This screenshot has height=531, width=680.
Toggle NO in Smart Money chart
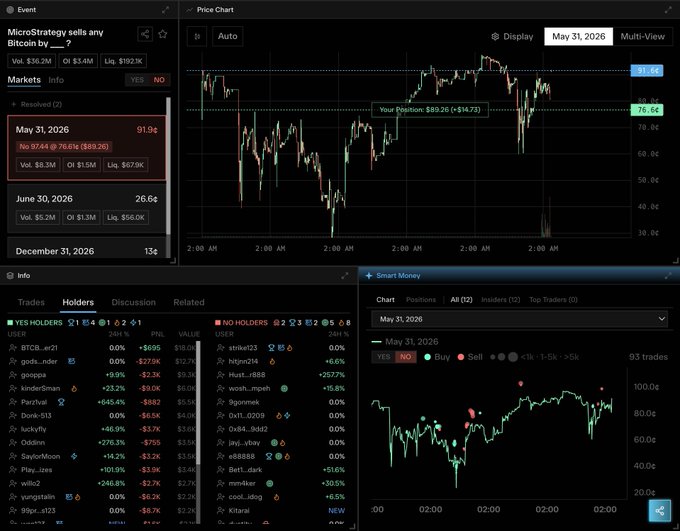click(x=405, y=357)
